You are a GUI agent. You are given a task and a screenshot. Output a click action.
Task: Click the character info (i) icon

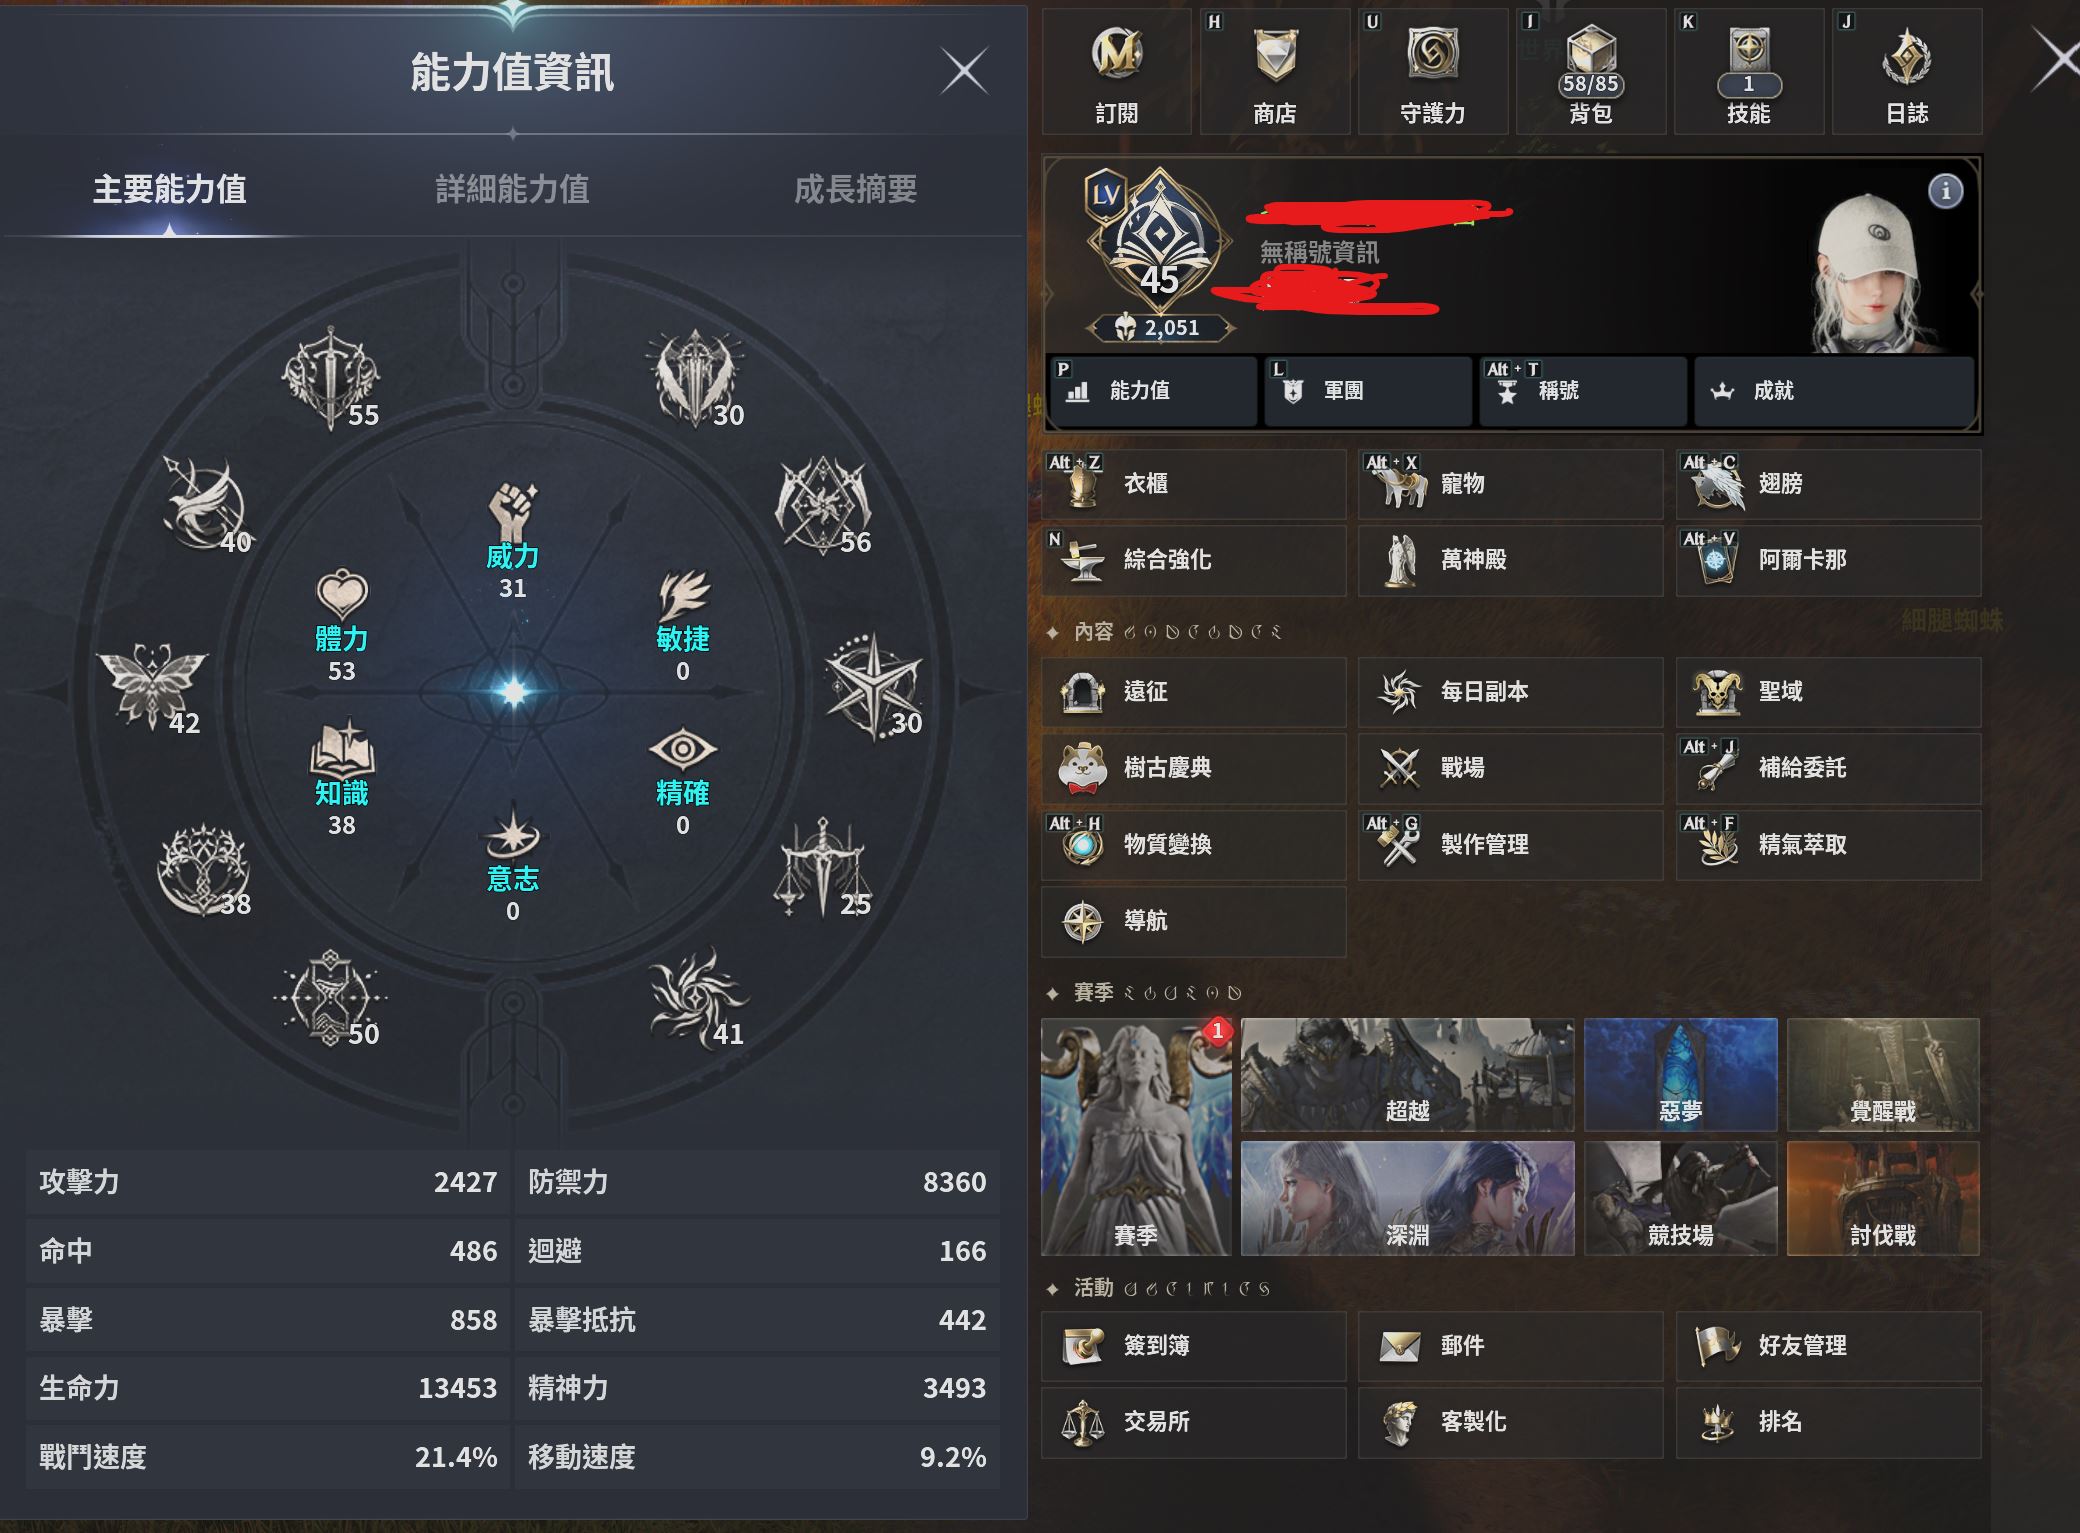pyautogui.click(x=1945, y=191)
